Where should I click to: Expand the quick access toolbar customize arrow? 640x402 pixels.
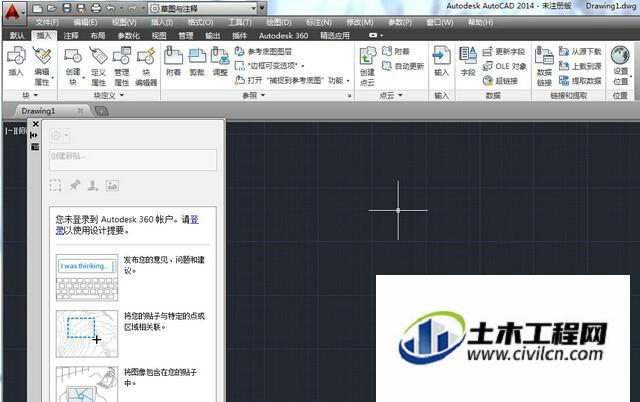(x=262, y=8)
